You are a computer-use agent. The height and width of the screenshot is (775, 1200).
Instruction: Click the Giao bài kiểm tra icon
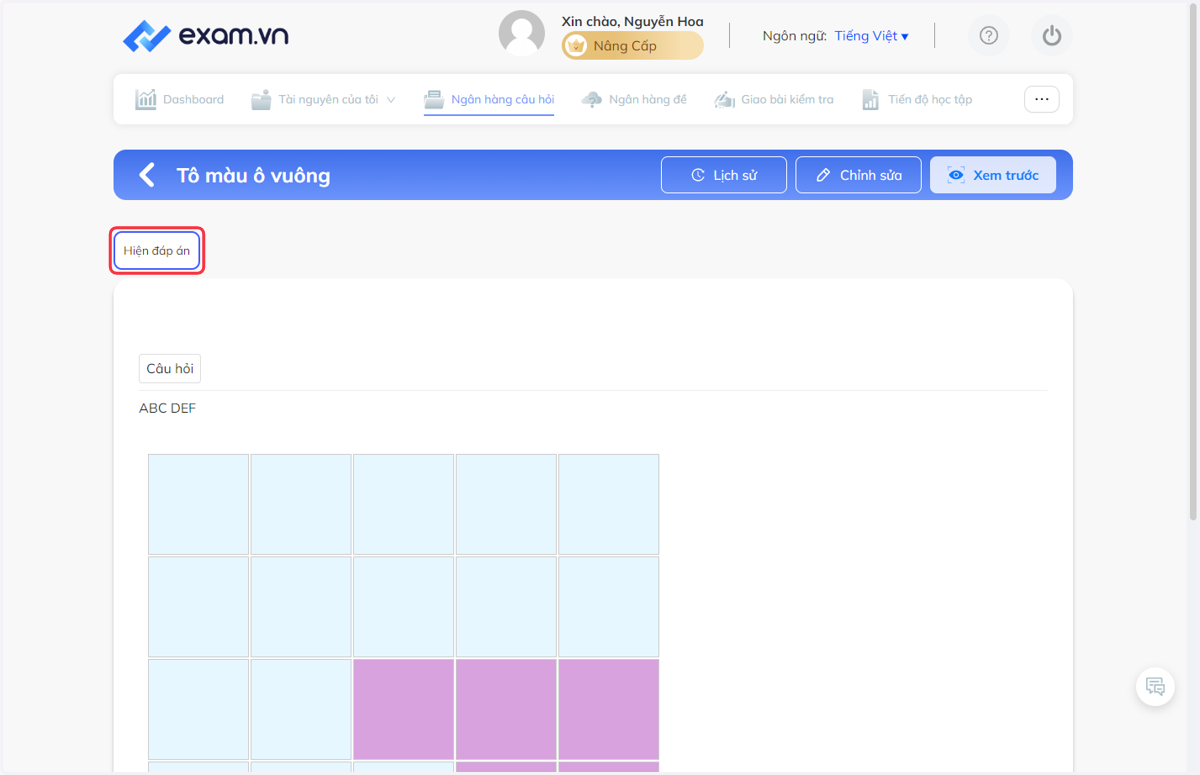click(x=724, y=99)
